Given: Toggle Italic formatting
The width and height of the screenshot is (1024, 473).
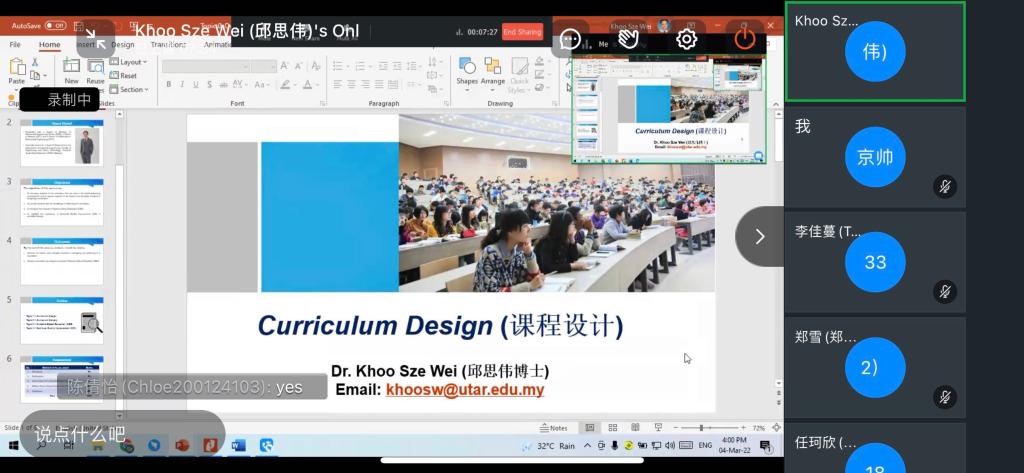Looking at the screenshot, I should click(x=182, y=84).
